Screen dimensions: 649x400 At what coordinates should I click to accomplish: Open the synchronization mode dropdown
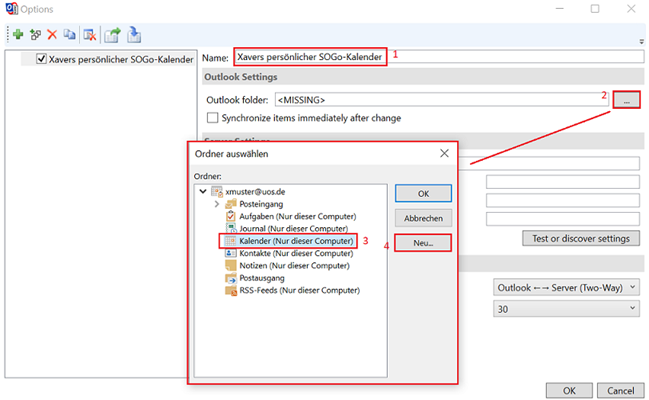click(567, 288)
